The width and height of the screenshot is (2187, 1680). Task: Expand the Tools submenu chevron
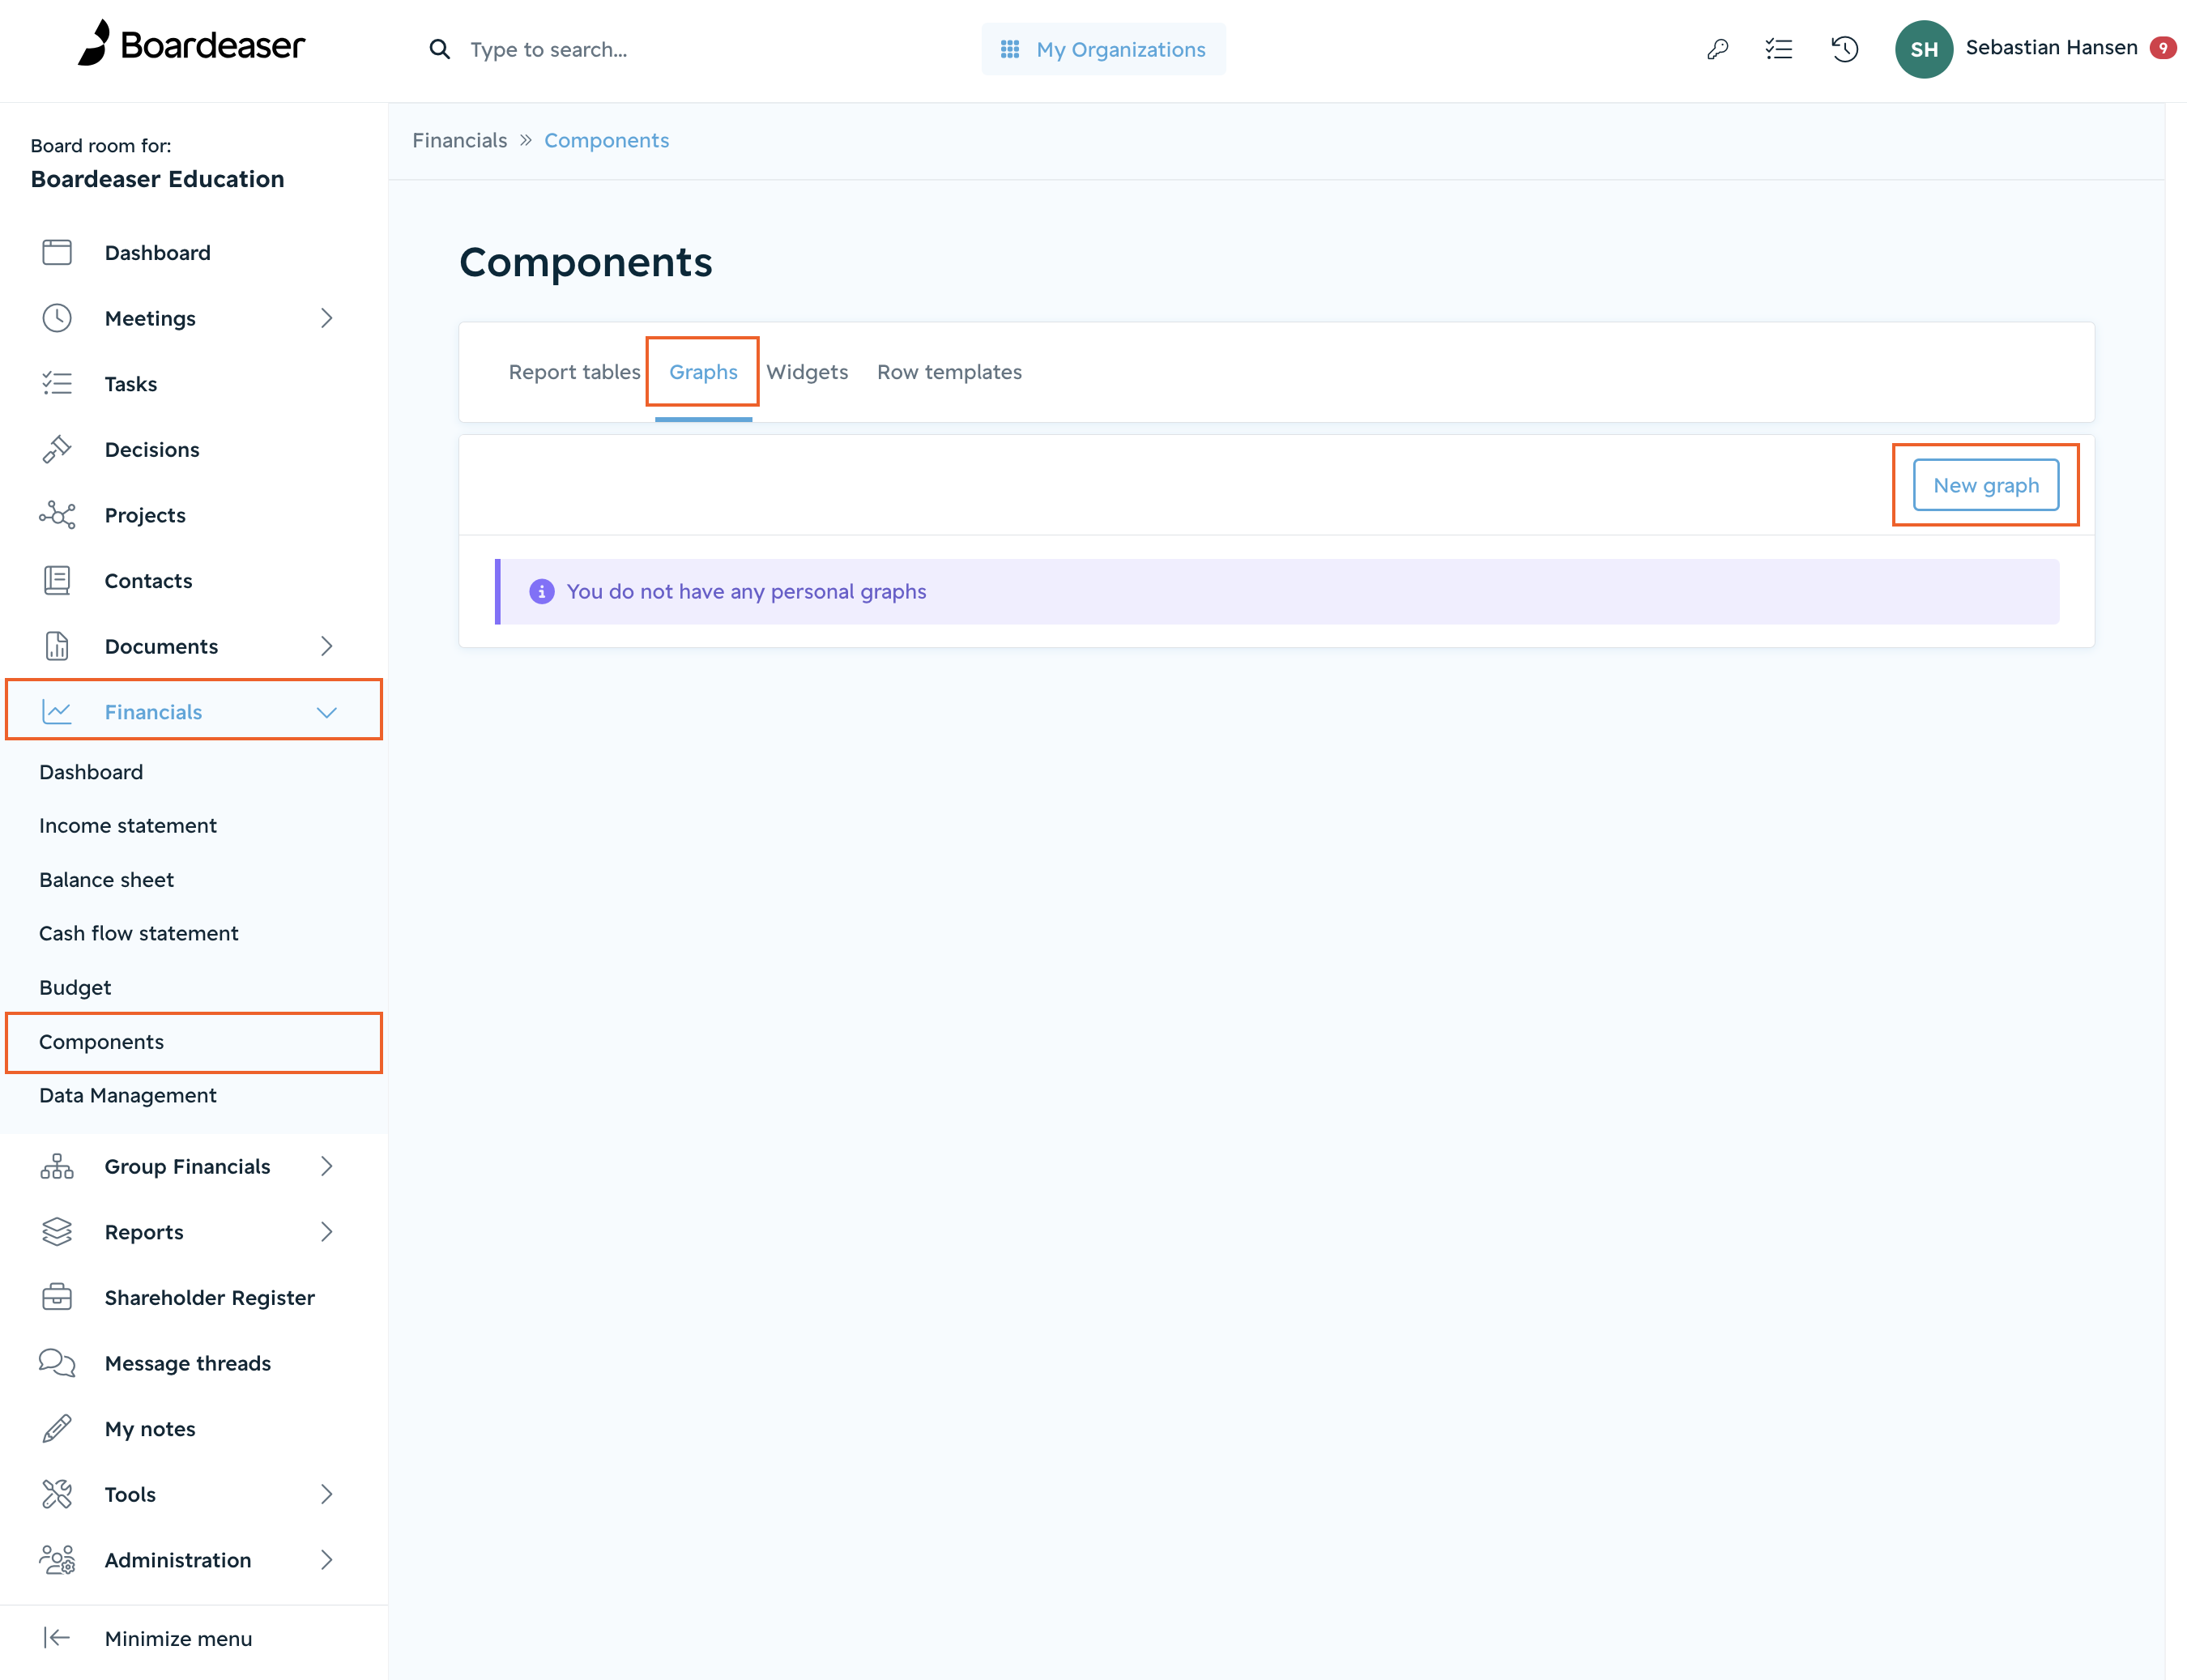pyautogui.click(x=326, y=1494)
